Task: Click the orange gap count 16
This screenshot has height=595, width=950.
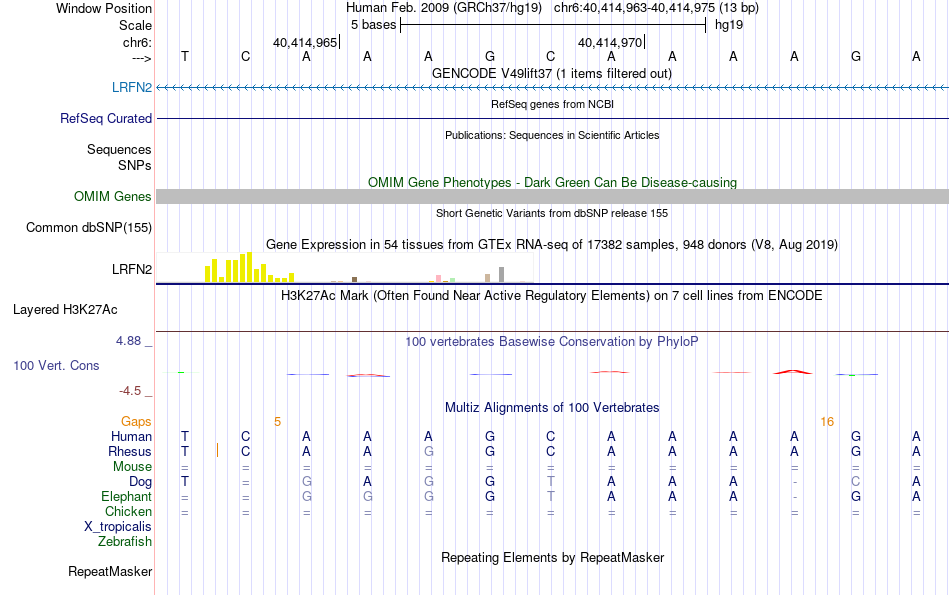Action: [827, 422]
